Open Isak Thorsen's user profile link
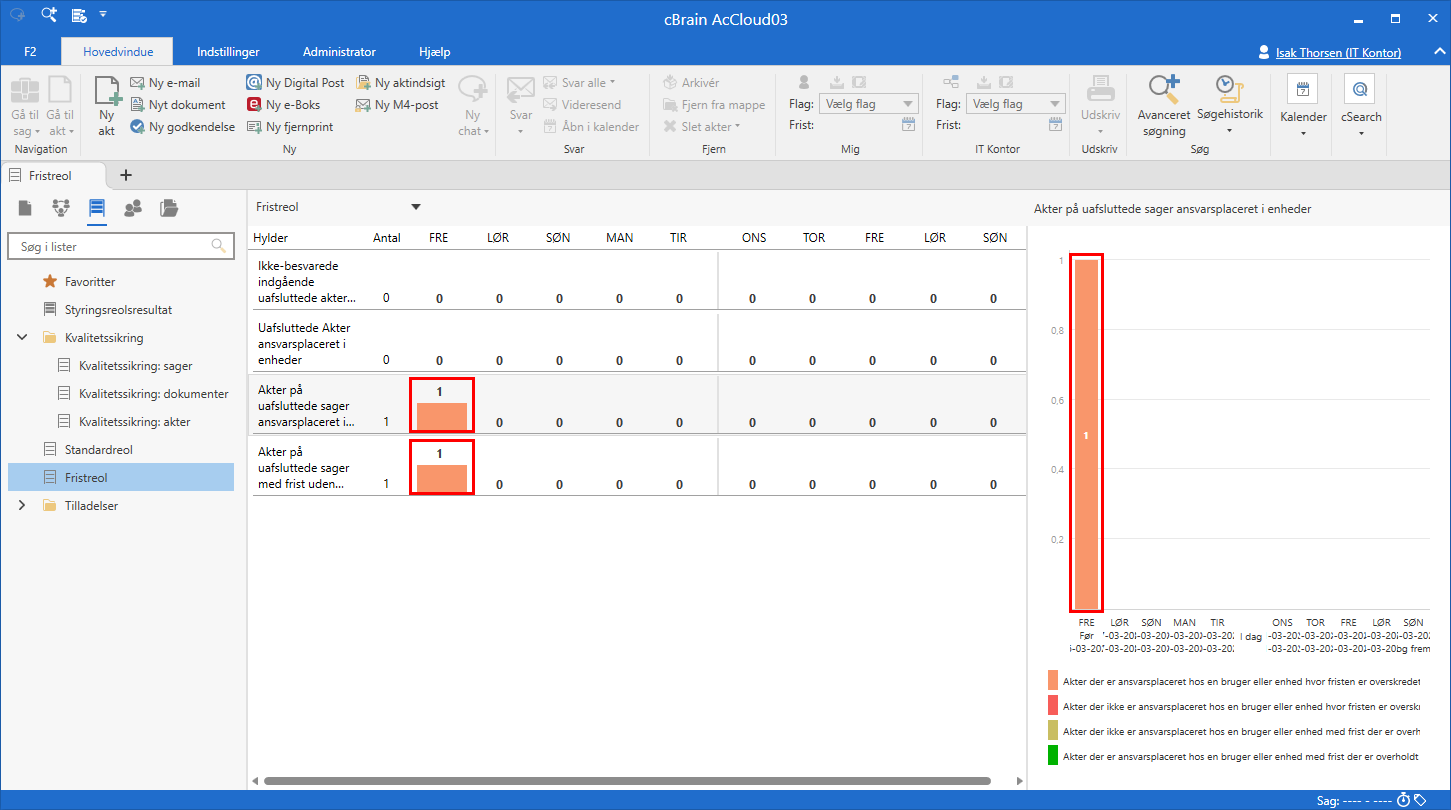 coord(1340,51)
